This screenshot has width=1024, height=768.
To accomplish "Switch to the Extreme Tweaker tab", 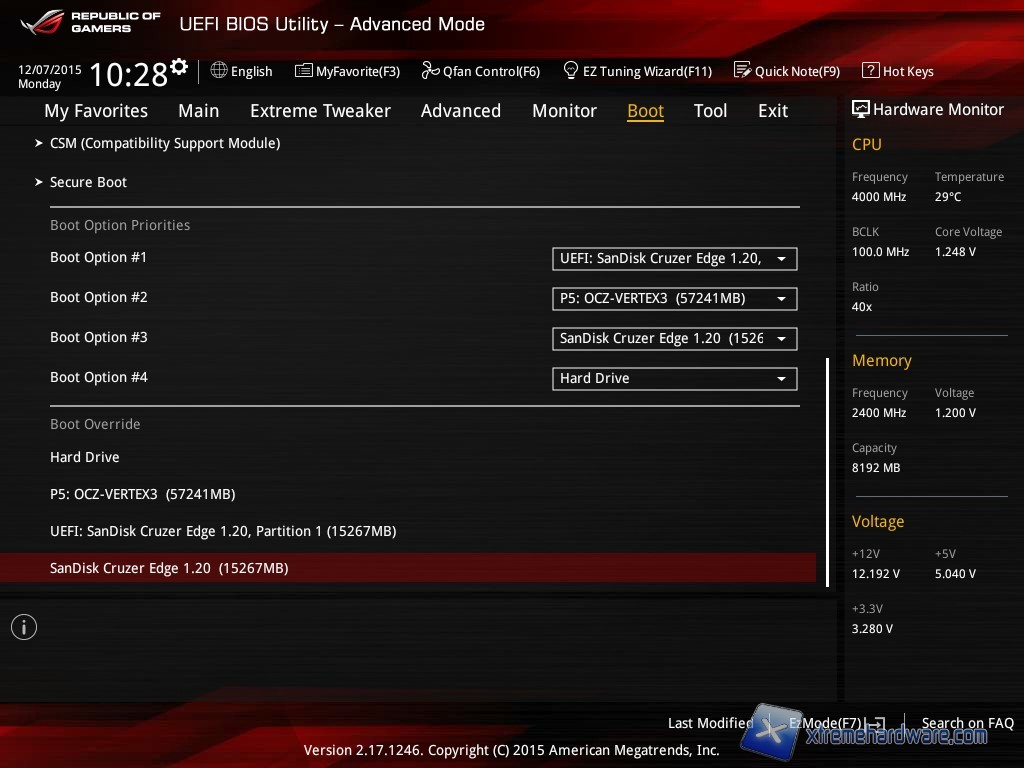I will point(320,111).
